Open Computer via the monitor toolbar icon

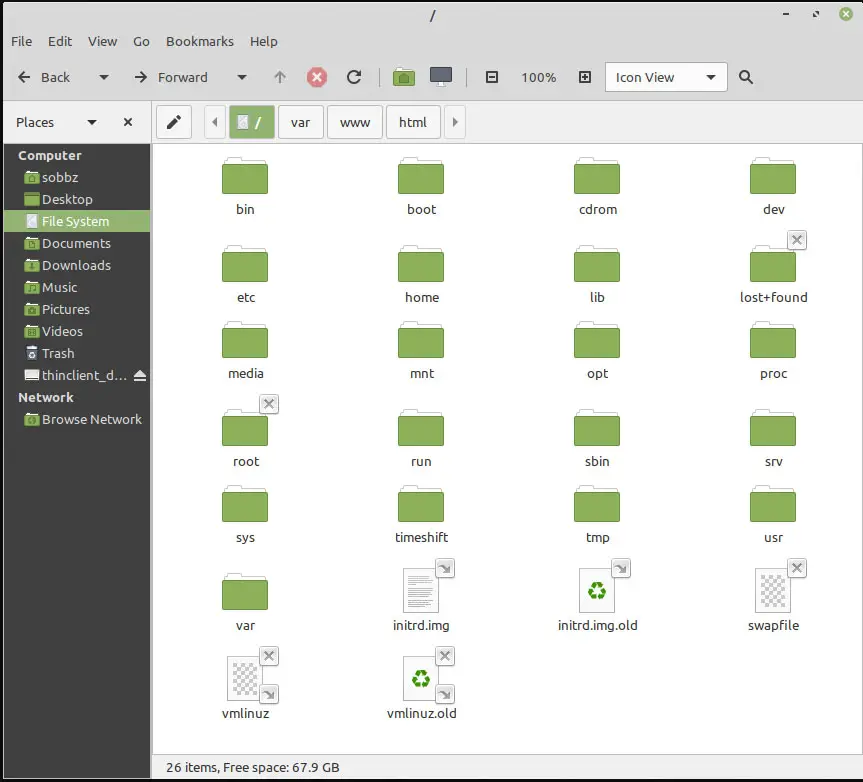tap(441, 76)
